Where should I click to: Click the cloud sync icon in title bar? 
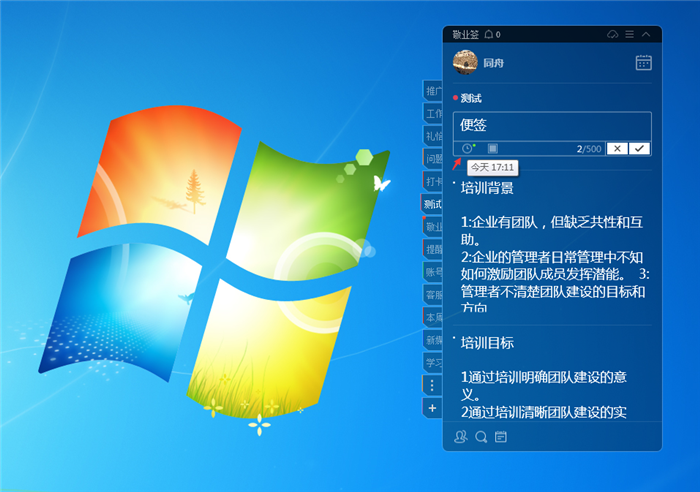click(612, 34)
